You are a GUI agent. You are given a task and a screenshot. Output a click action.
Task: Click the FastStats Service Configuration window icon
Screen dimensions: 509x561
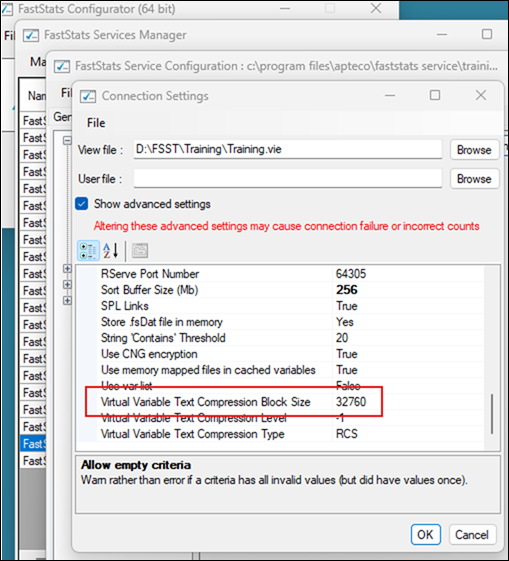pyautogui.click(x=62, y=67)
